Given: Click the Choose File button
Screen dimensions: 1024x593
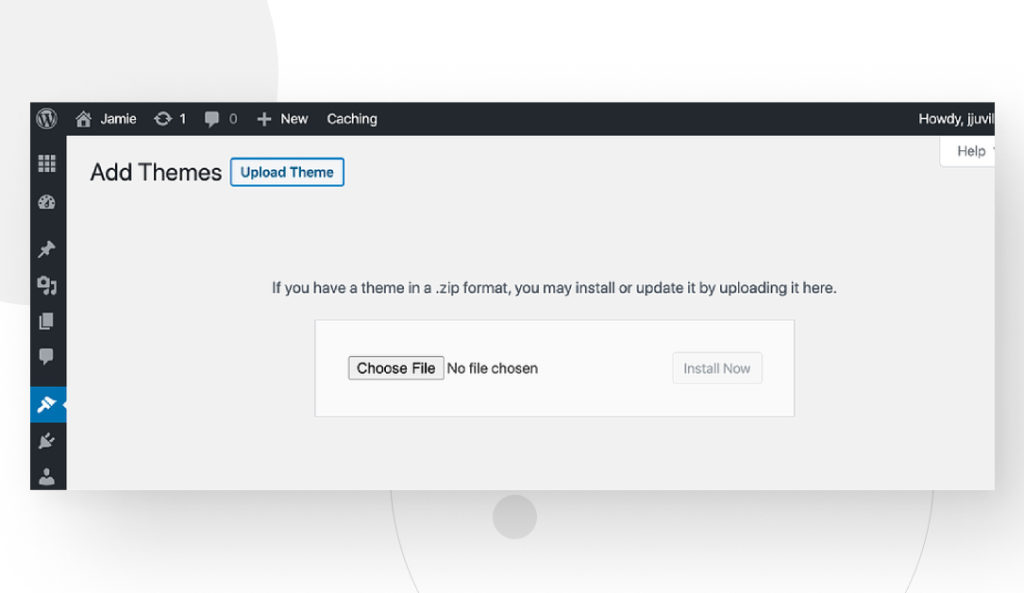Looking at the screenshot, I should click(396, 368).
